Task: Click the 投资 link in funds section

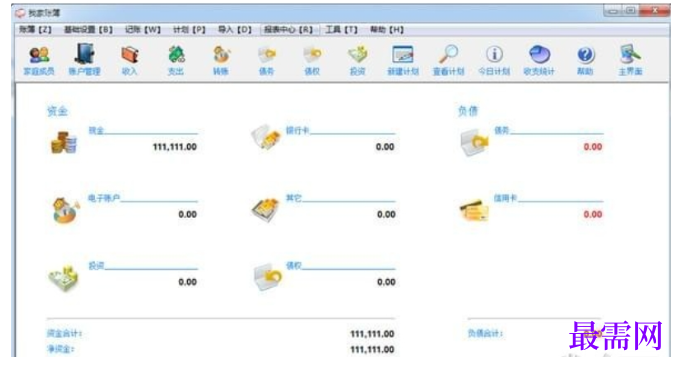Action: (96, 265)
